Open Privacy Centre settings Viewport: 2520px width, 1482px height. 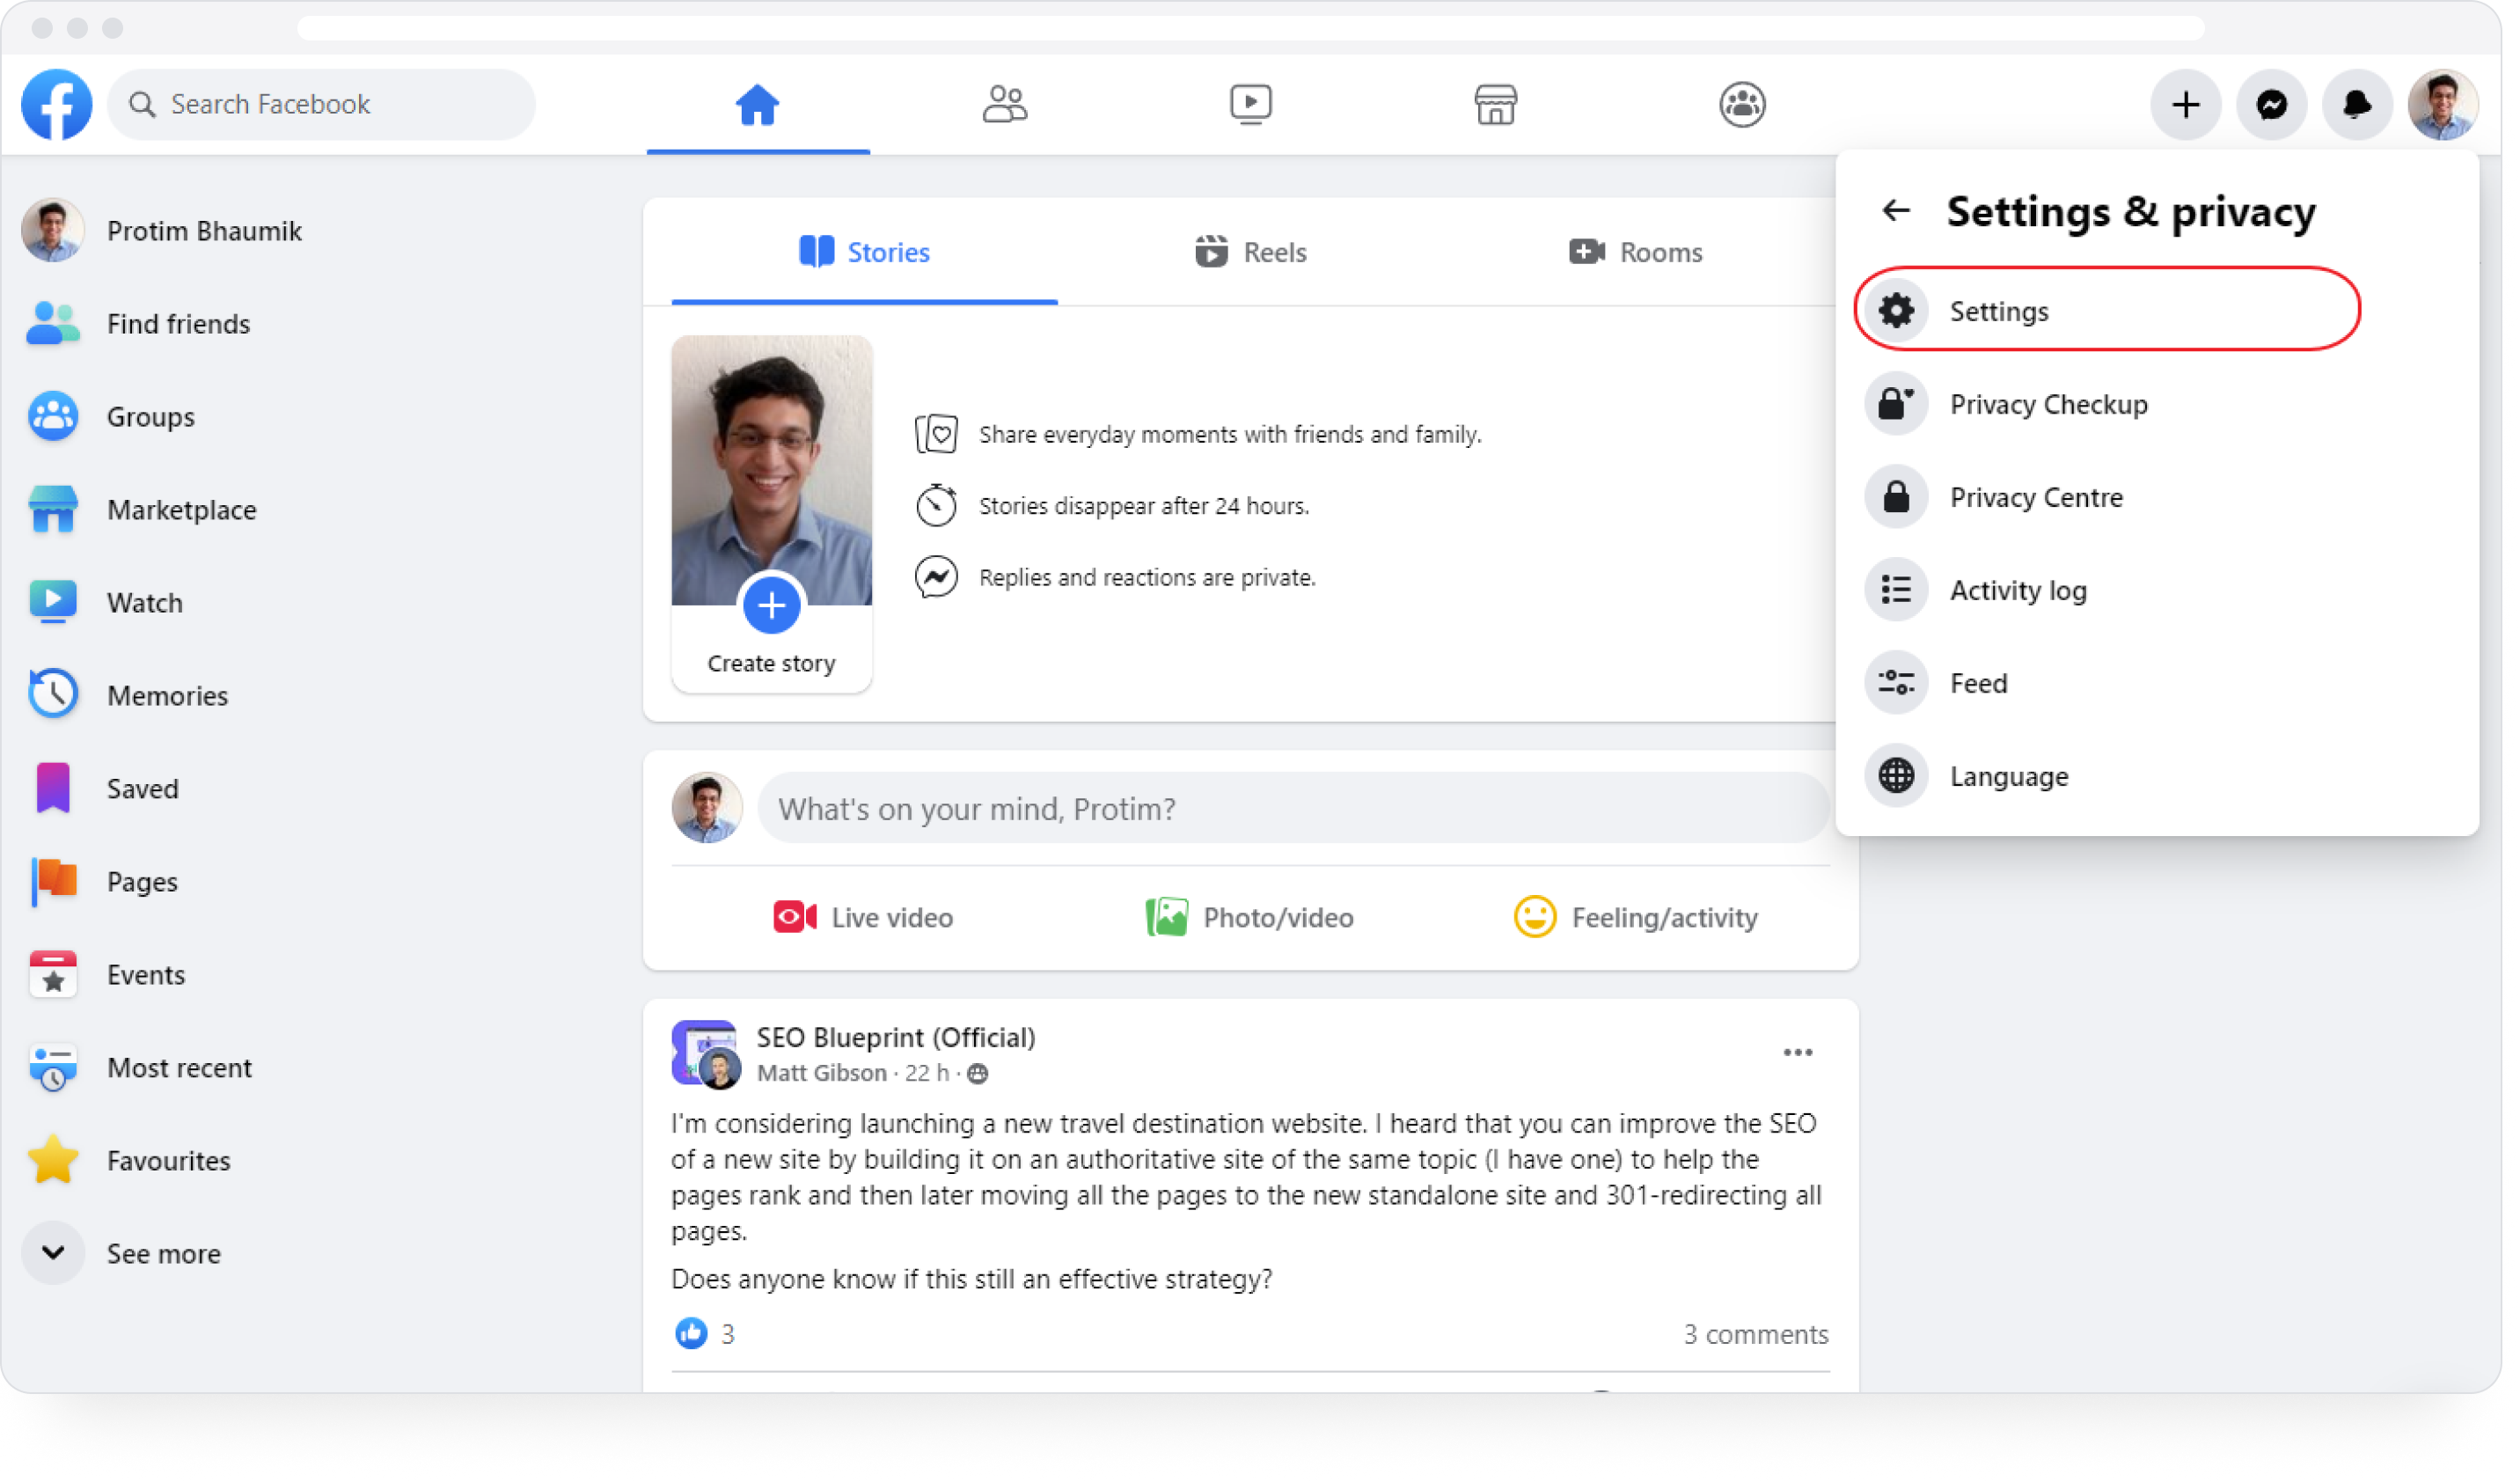[x=2035, y=495]
